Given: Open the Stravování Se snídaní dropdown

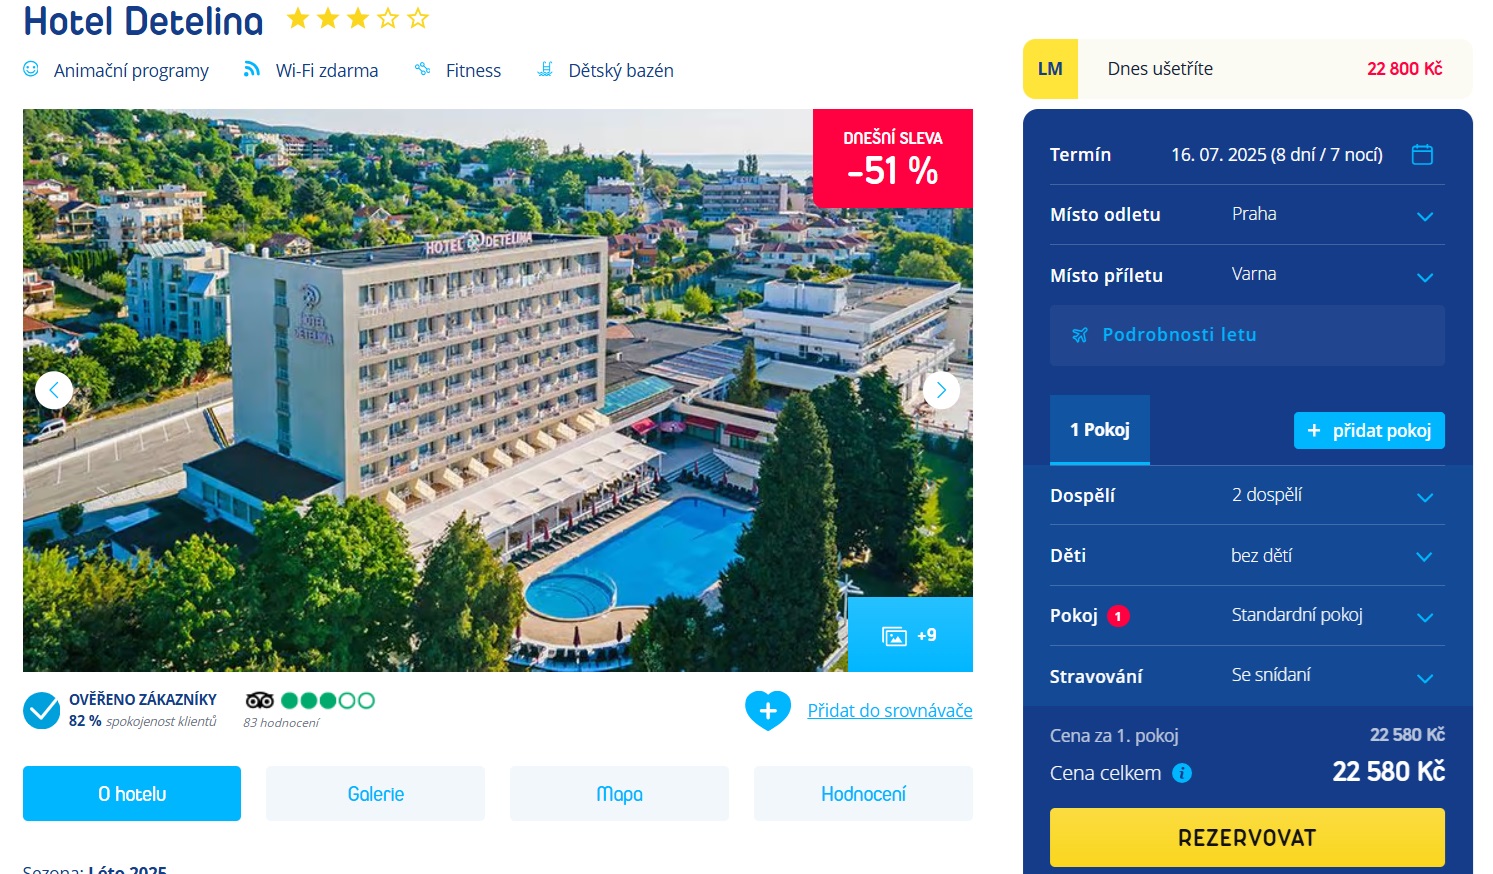Looking at the screenshot, I should tap(1247, 676).
